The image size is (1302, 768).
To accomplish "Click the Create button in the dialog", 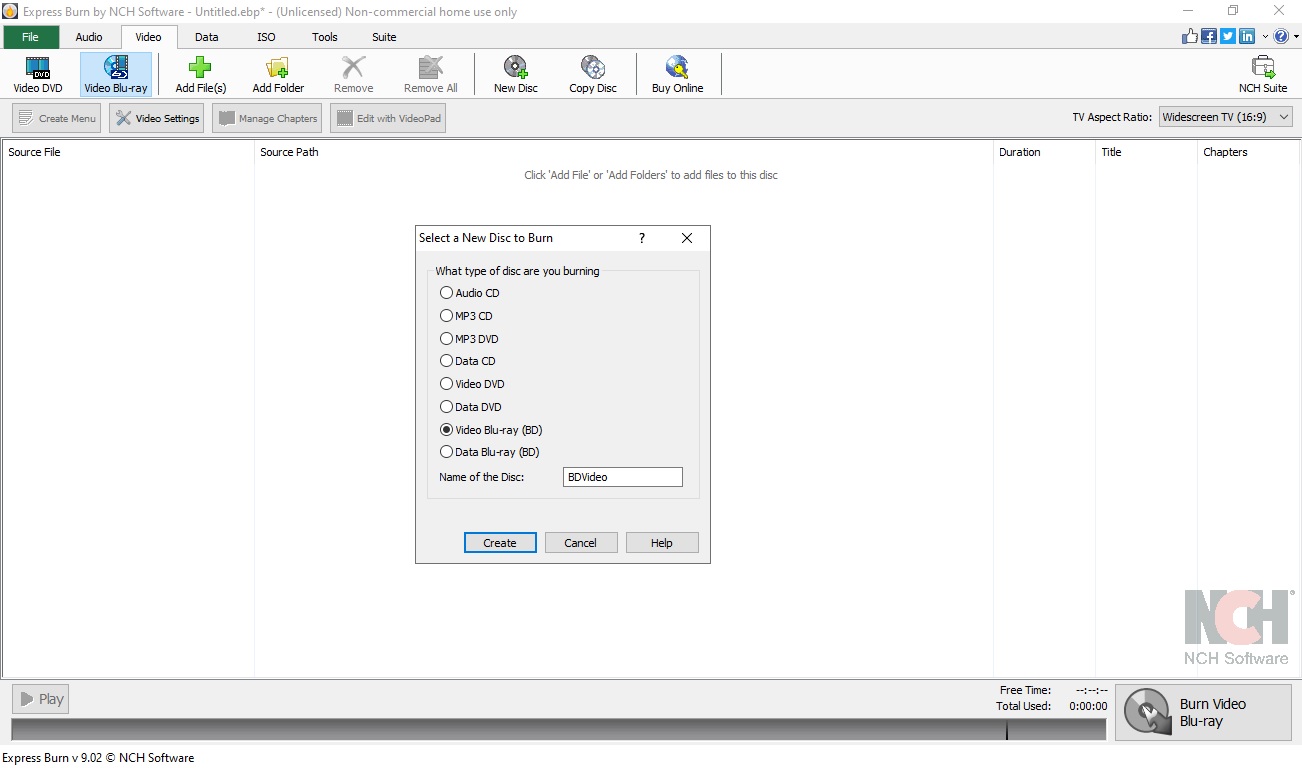I will [x=500, y=543].
